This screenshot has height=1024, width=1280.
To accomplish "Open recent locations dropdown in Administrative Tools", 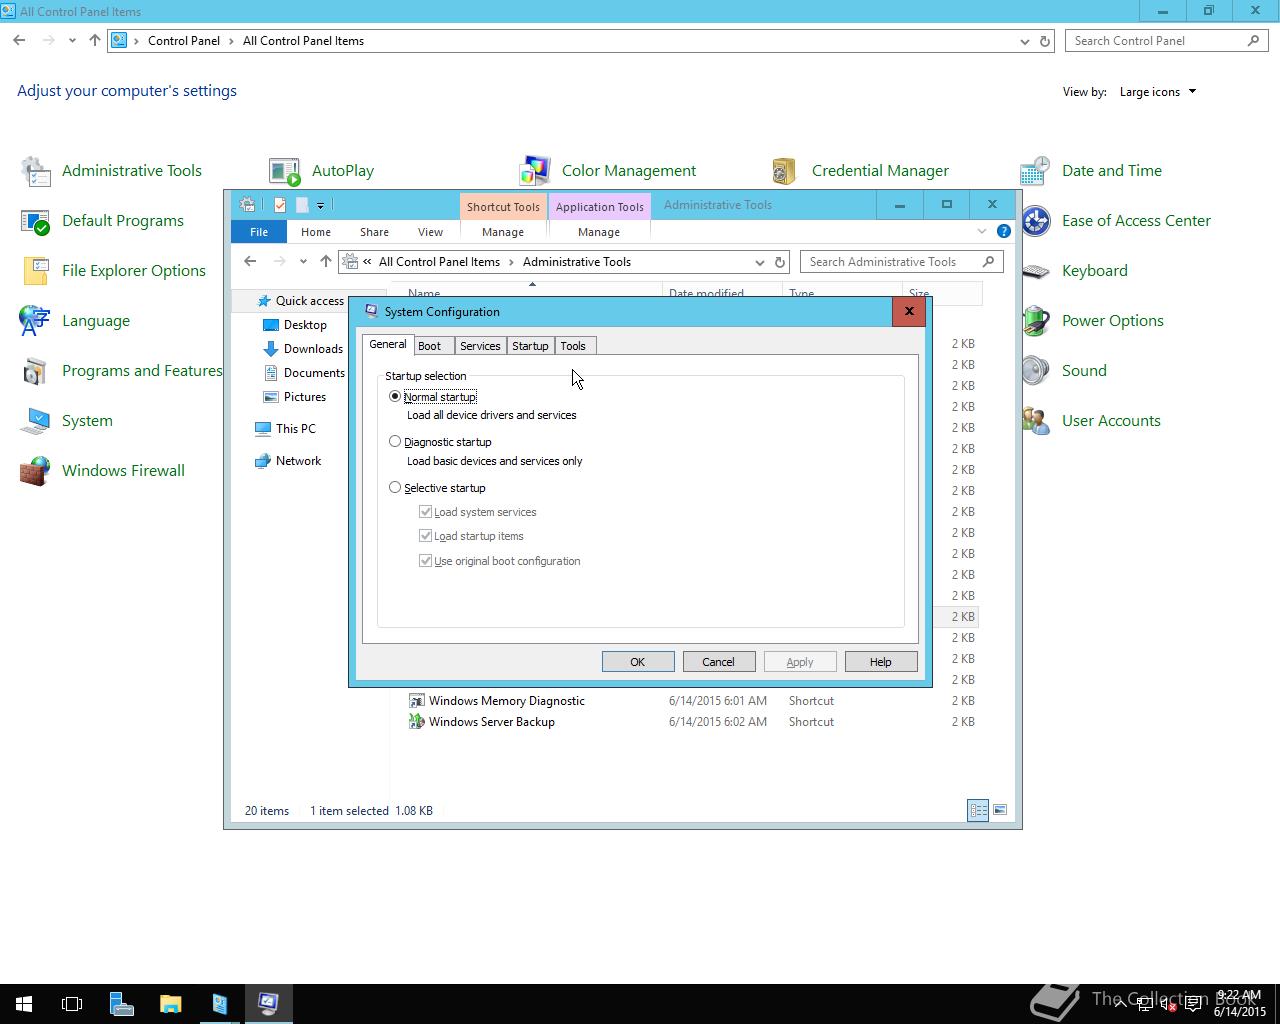I will click(303, 262).
